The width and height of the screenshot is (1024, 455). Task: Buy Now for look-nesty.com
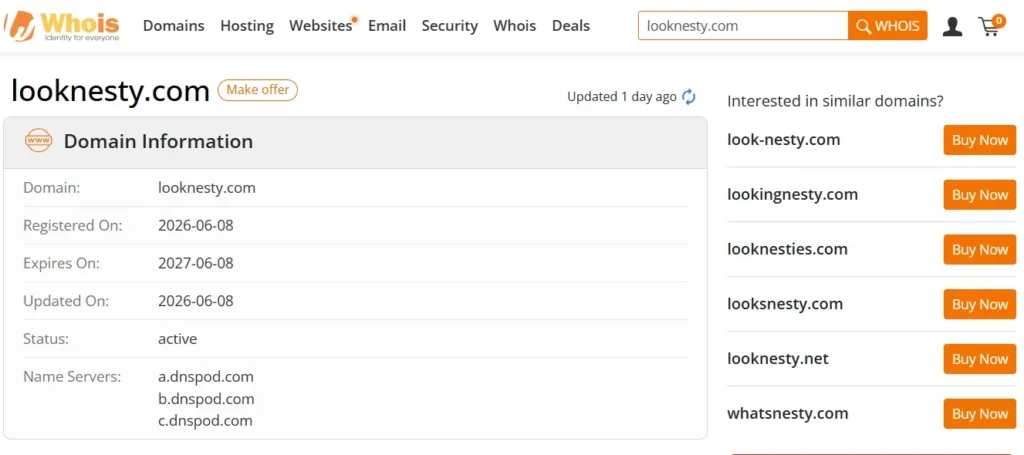[x=980, y=140]
